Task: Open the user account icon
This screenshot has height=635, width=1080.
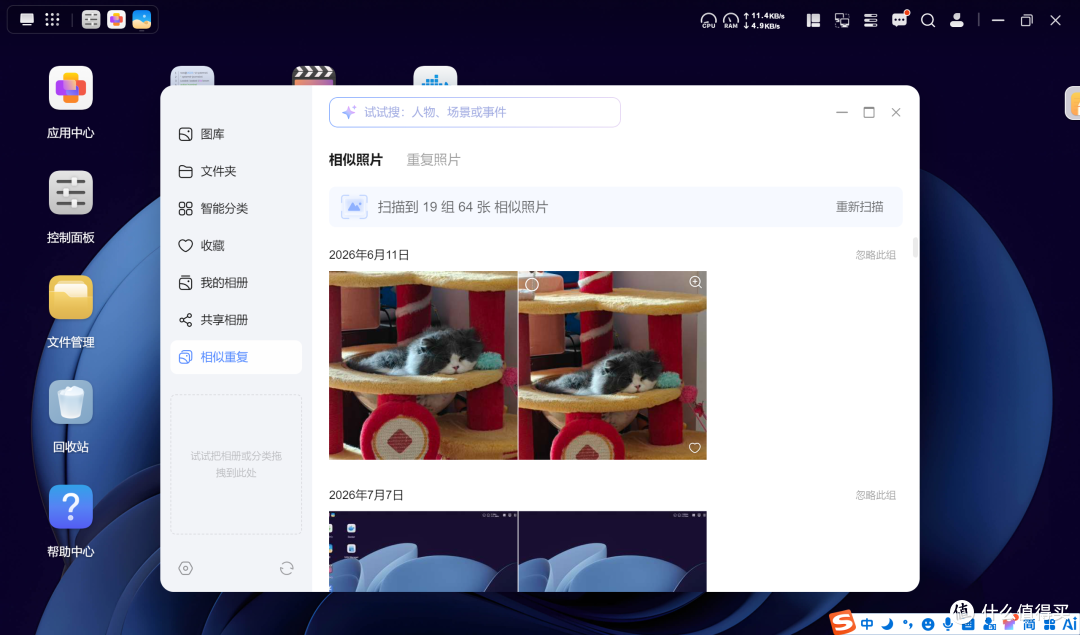Action: click(x=957, y=21)
